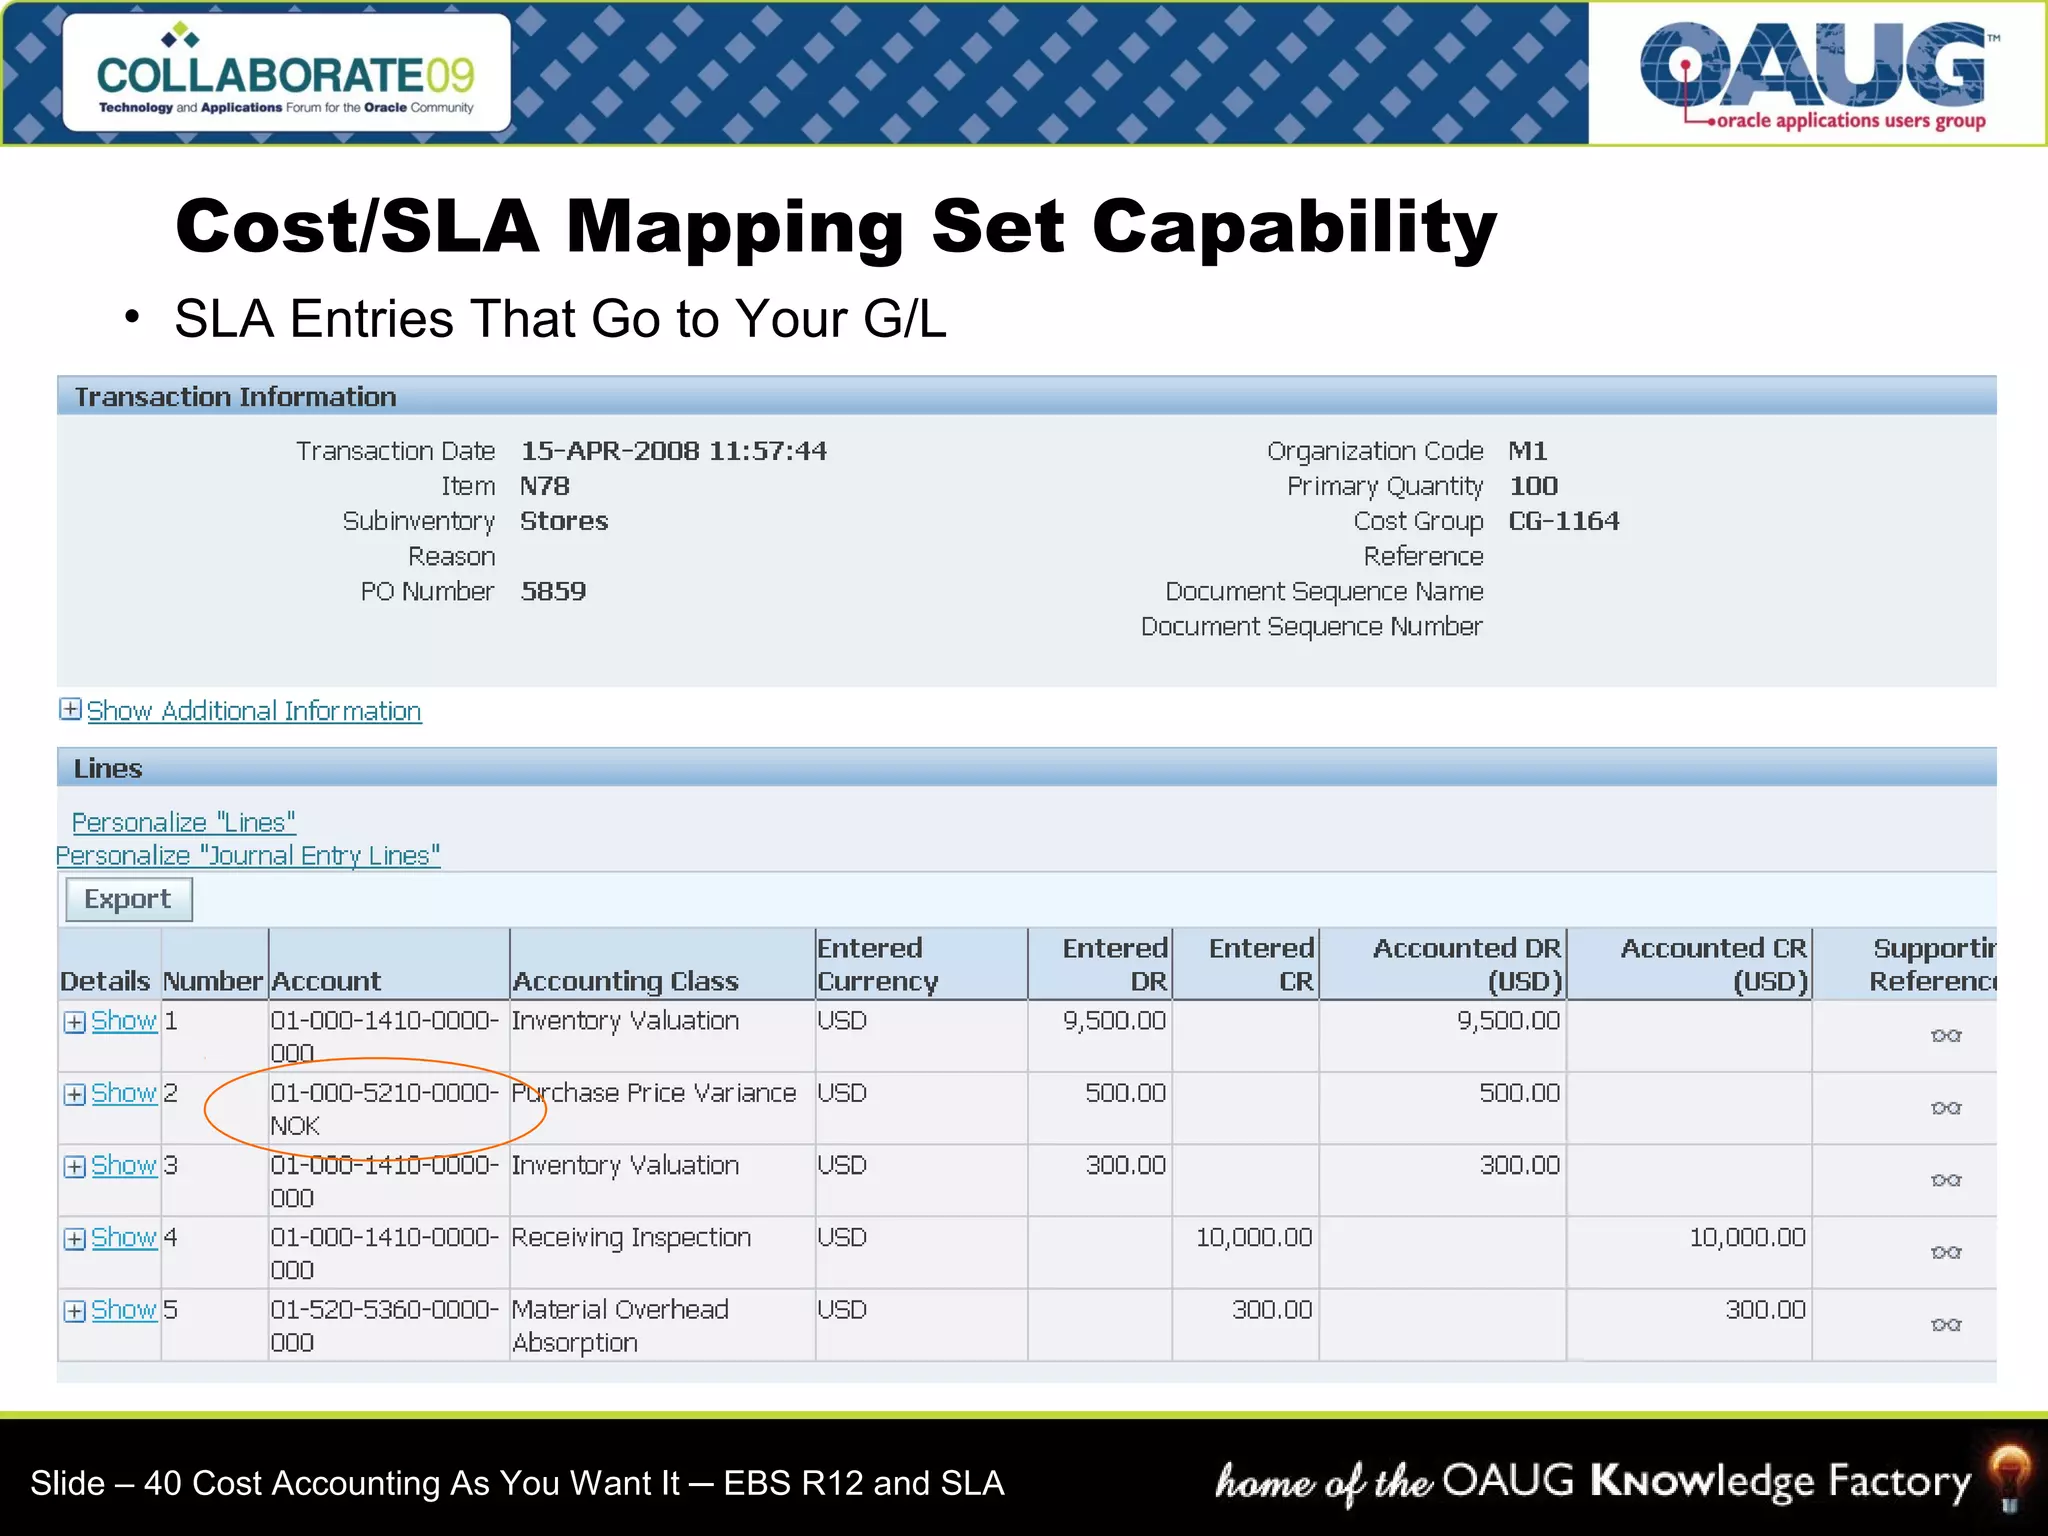Click Show link for line 2
This screenshot has height=1536, width=2048.
tap(124, 1093)
